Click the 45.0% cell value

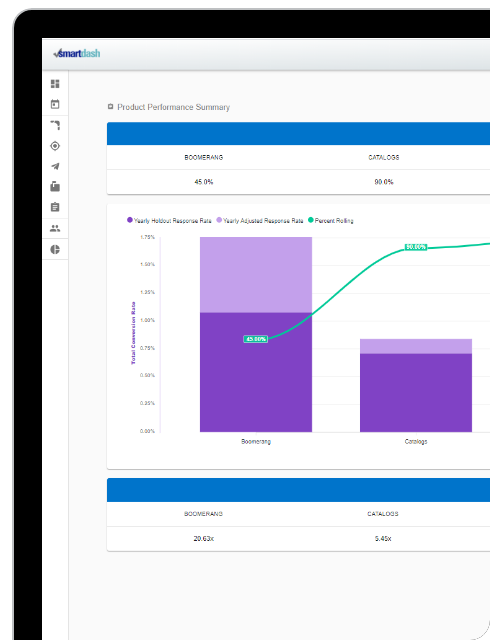(204, 182)
